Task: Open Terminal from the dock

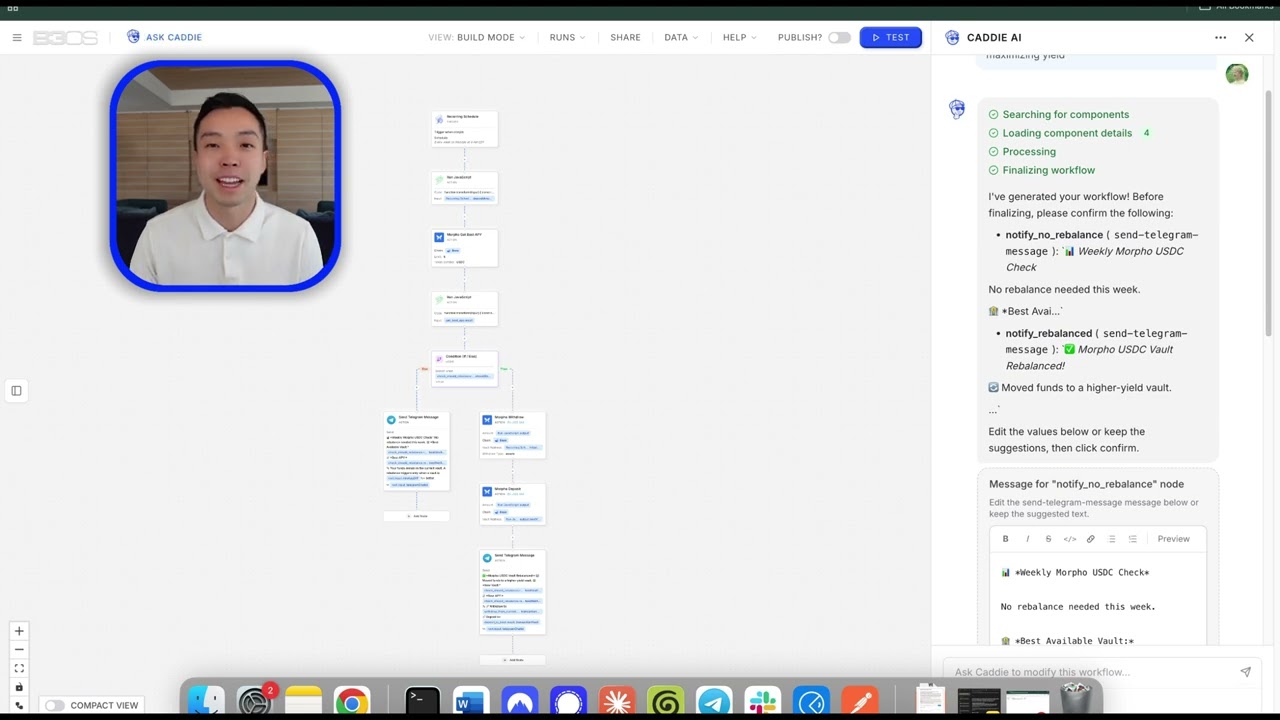Action: coord(423,702)
